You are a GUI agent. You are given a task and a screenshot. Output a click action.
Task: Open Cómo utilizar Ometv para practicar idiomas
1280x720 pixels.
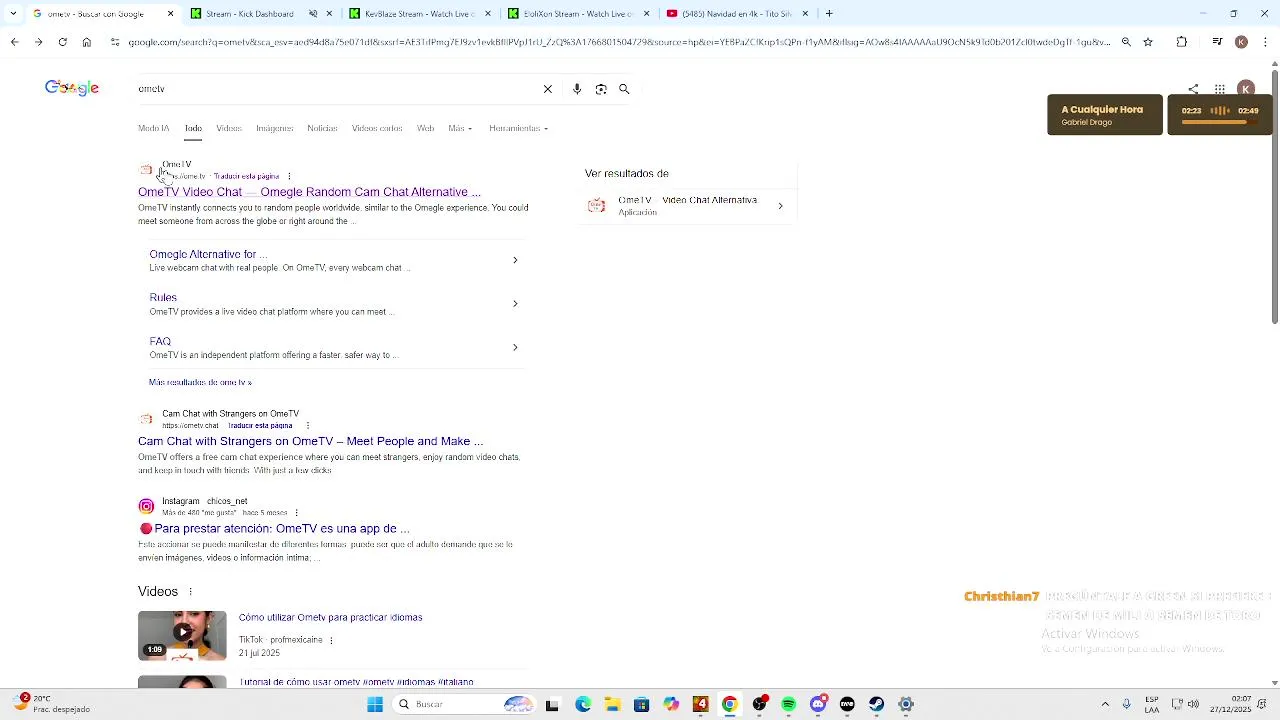pos(330,618)
